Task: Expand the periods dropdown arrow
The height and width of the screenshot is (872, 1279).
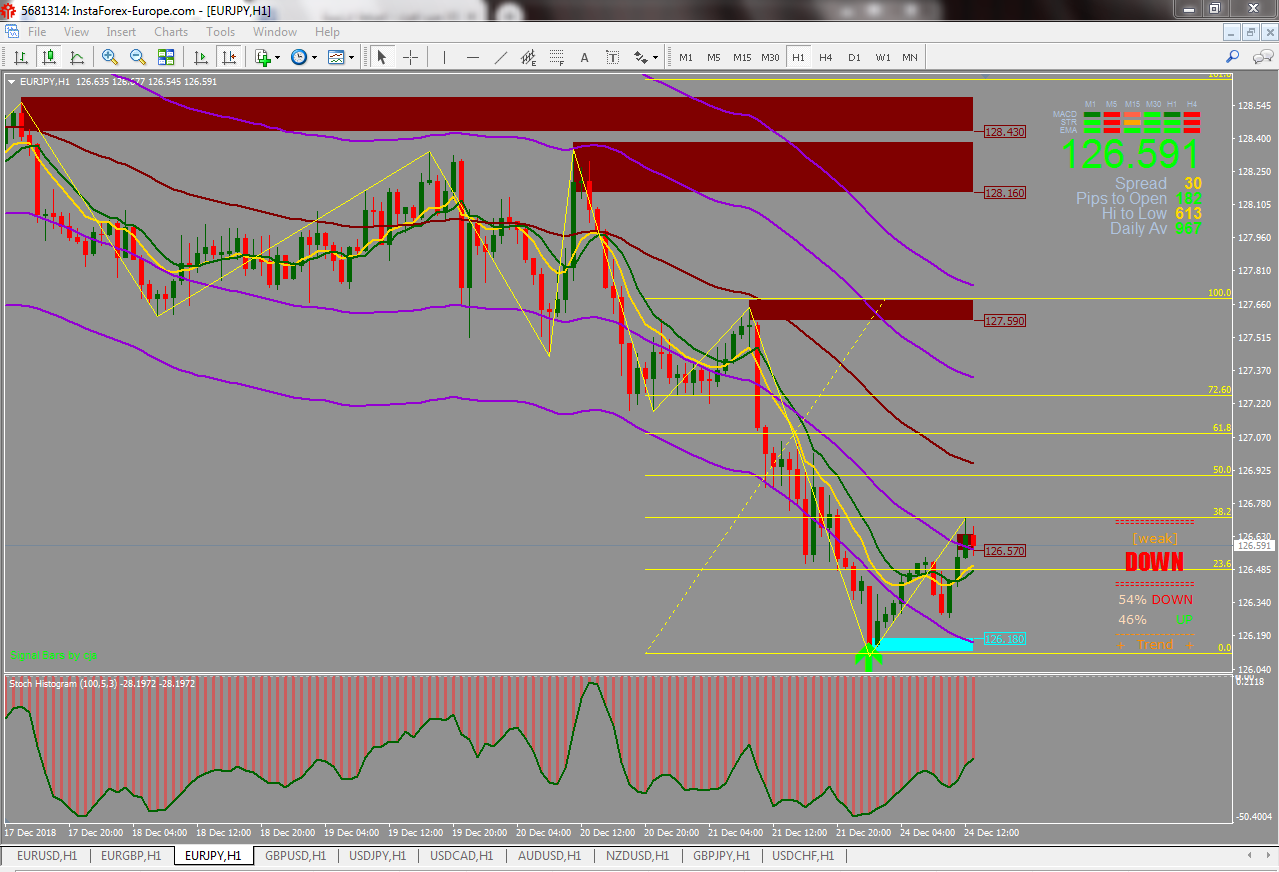Action: [x=314, y=58]
